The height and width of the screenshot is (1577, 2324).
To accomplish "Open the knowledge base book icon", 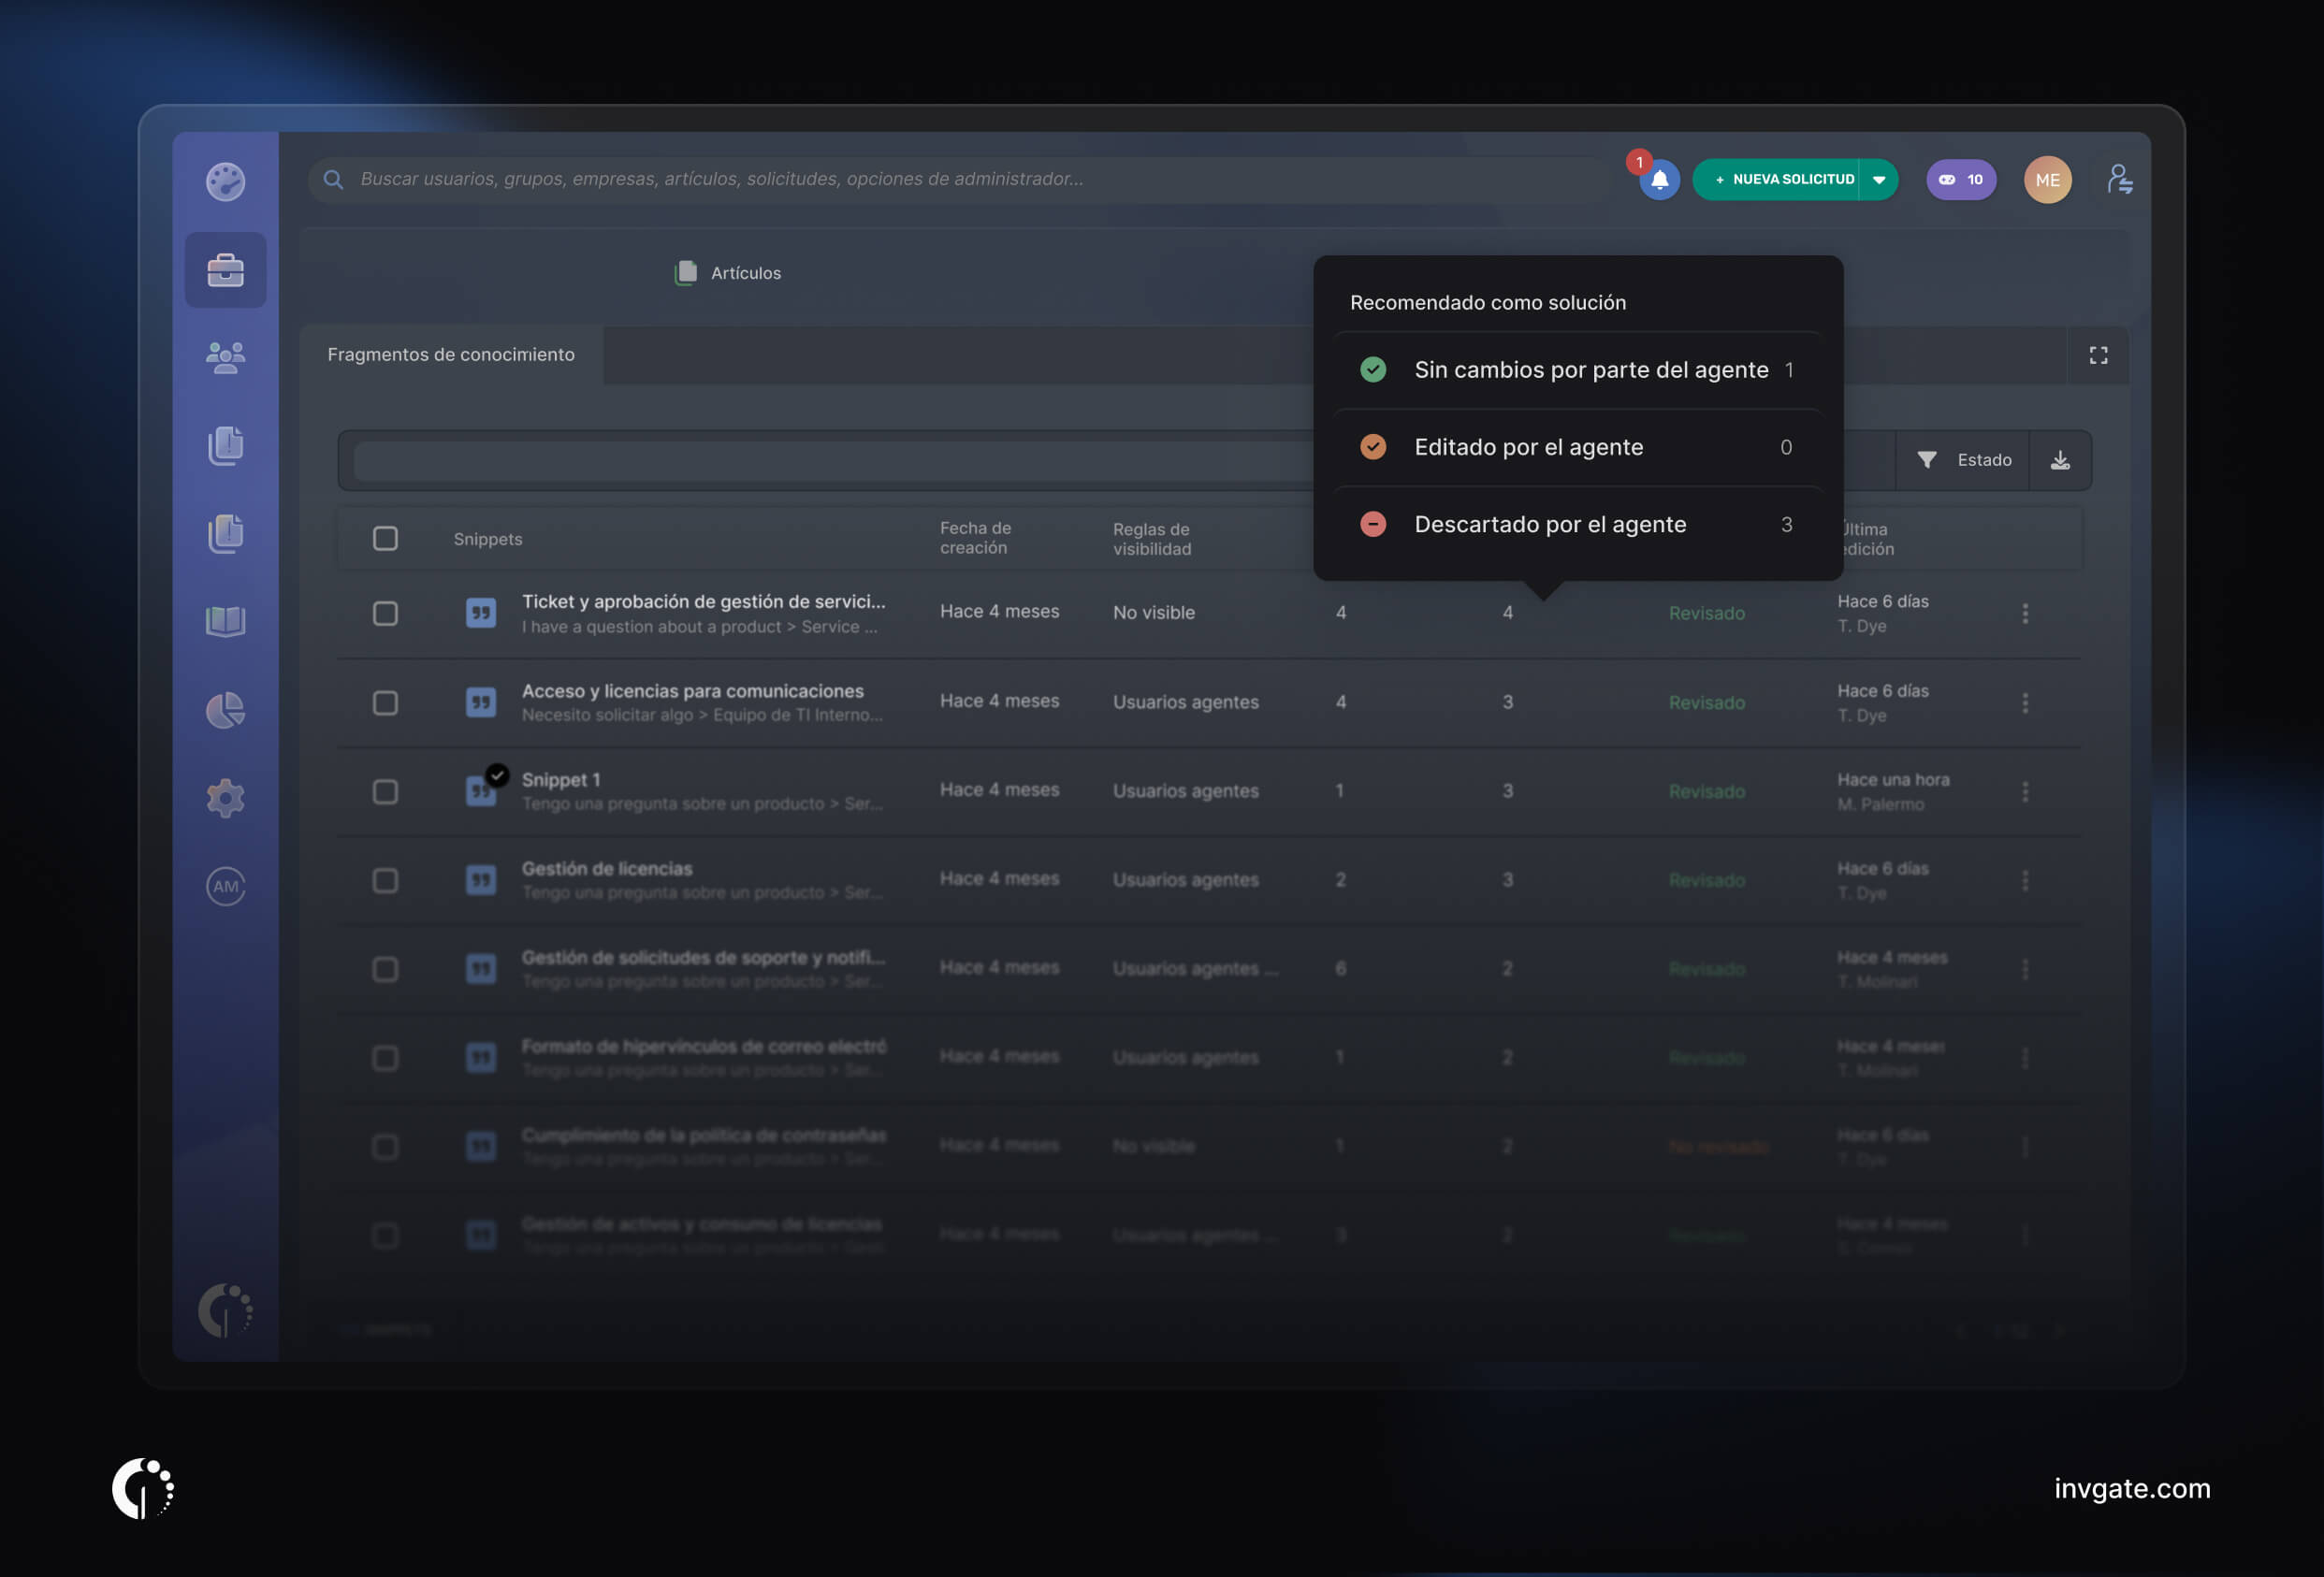I will tap(225, 621).
